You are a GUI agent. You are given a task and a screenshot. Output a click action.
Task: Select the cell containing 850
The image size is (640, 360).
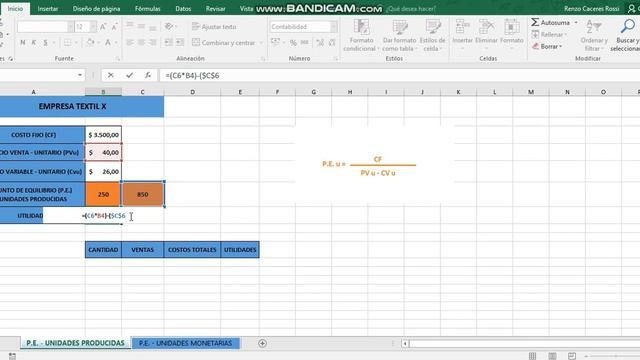(142, 194)
